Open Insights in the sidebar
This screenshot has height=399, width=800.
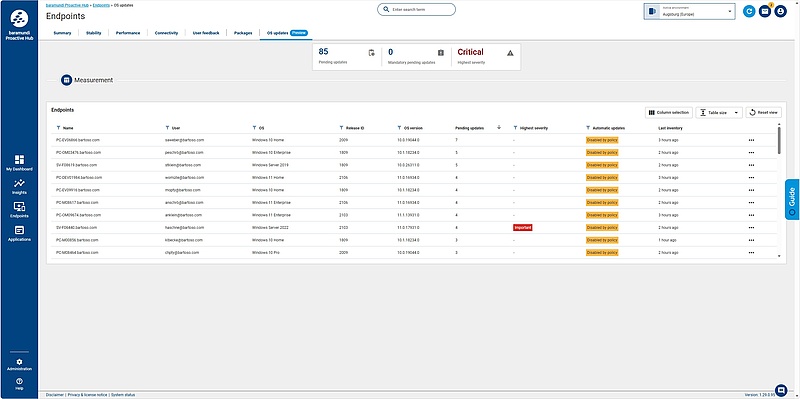point(19,186)
